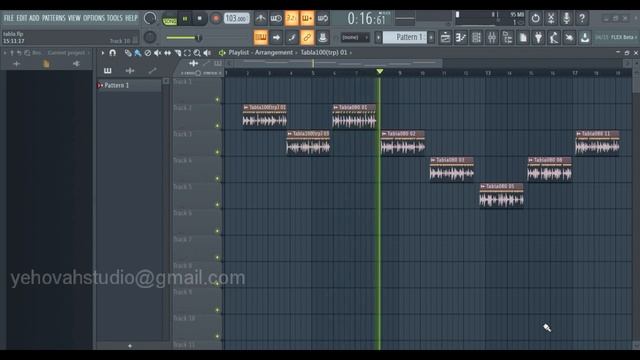Open the Browser view button
Viewport: 640px width, 360px height.
(x=507, y=38)
